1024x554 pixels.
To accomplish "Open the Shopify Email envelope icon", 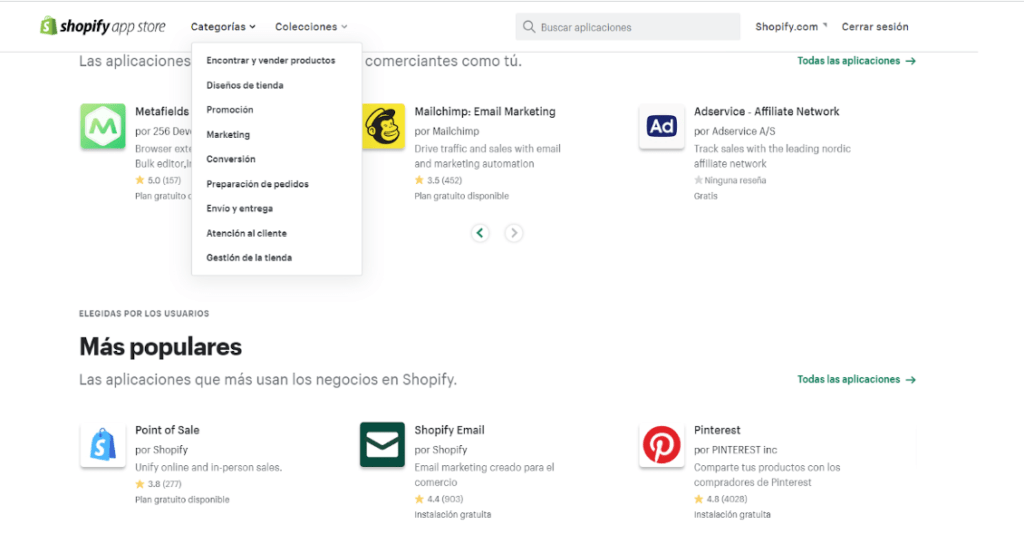I will [x=382, y=445].
